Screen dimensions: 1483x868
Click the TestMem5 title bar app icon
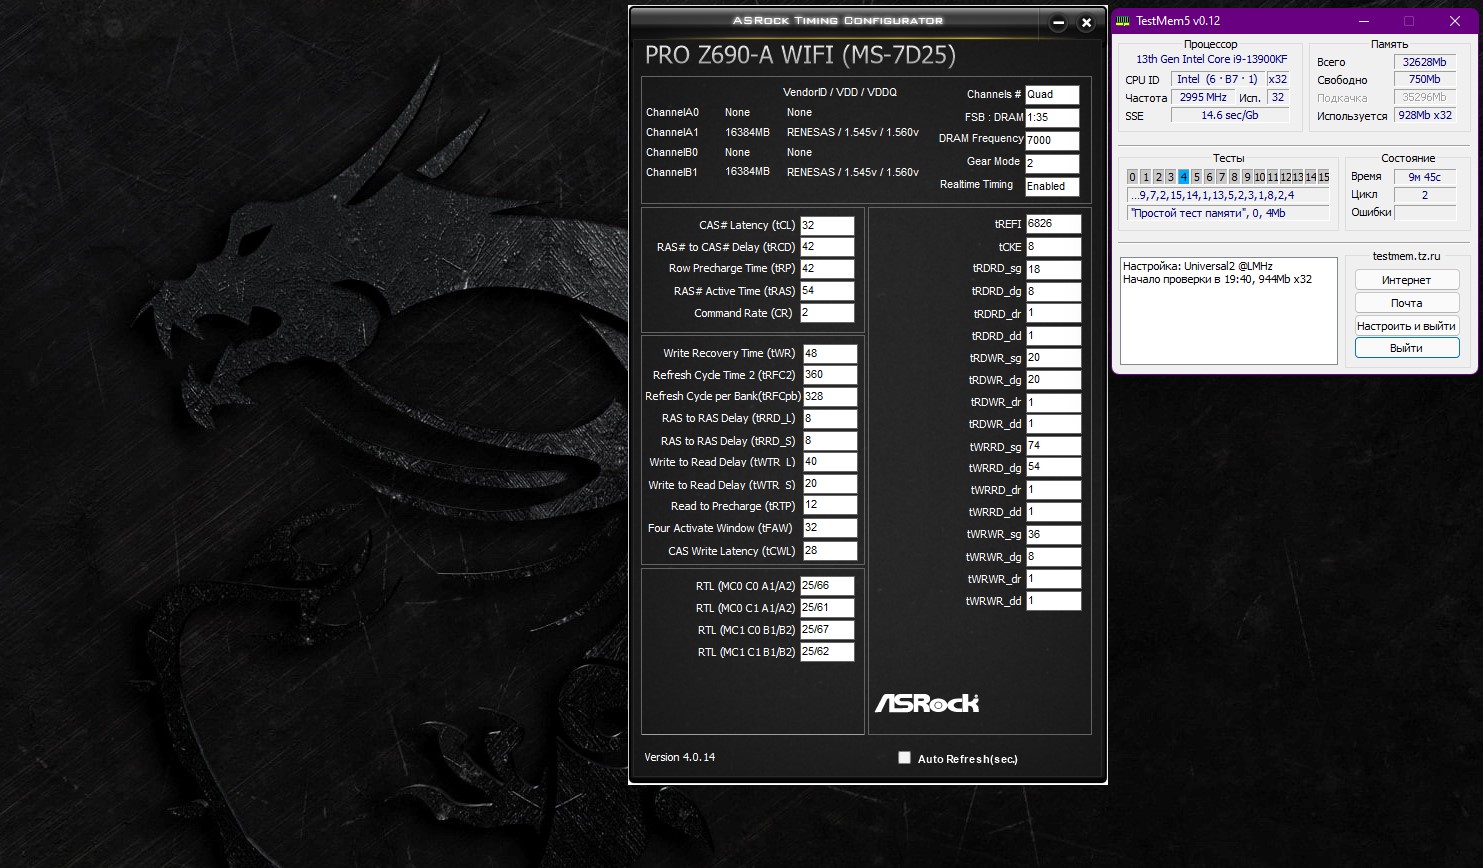[x=1124, y=21]
